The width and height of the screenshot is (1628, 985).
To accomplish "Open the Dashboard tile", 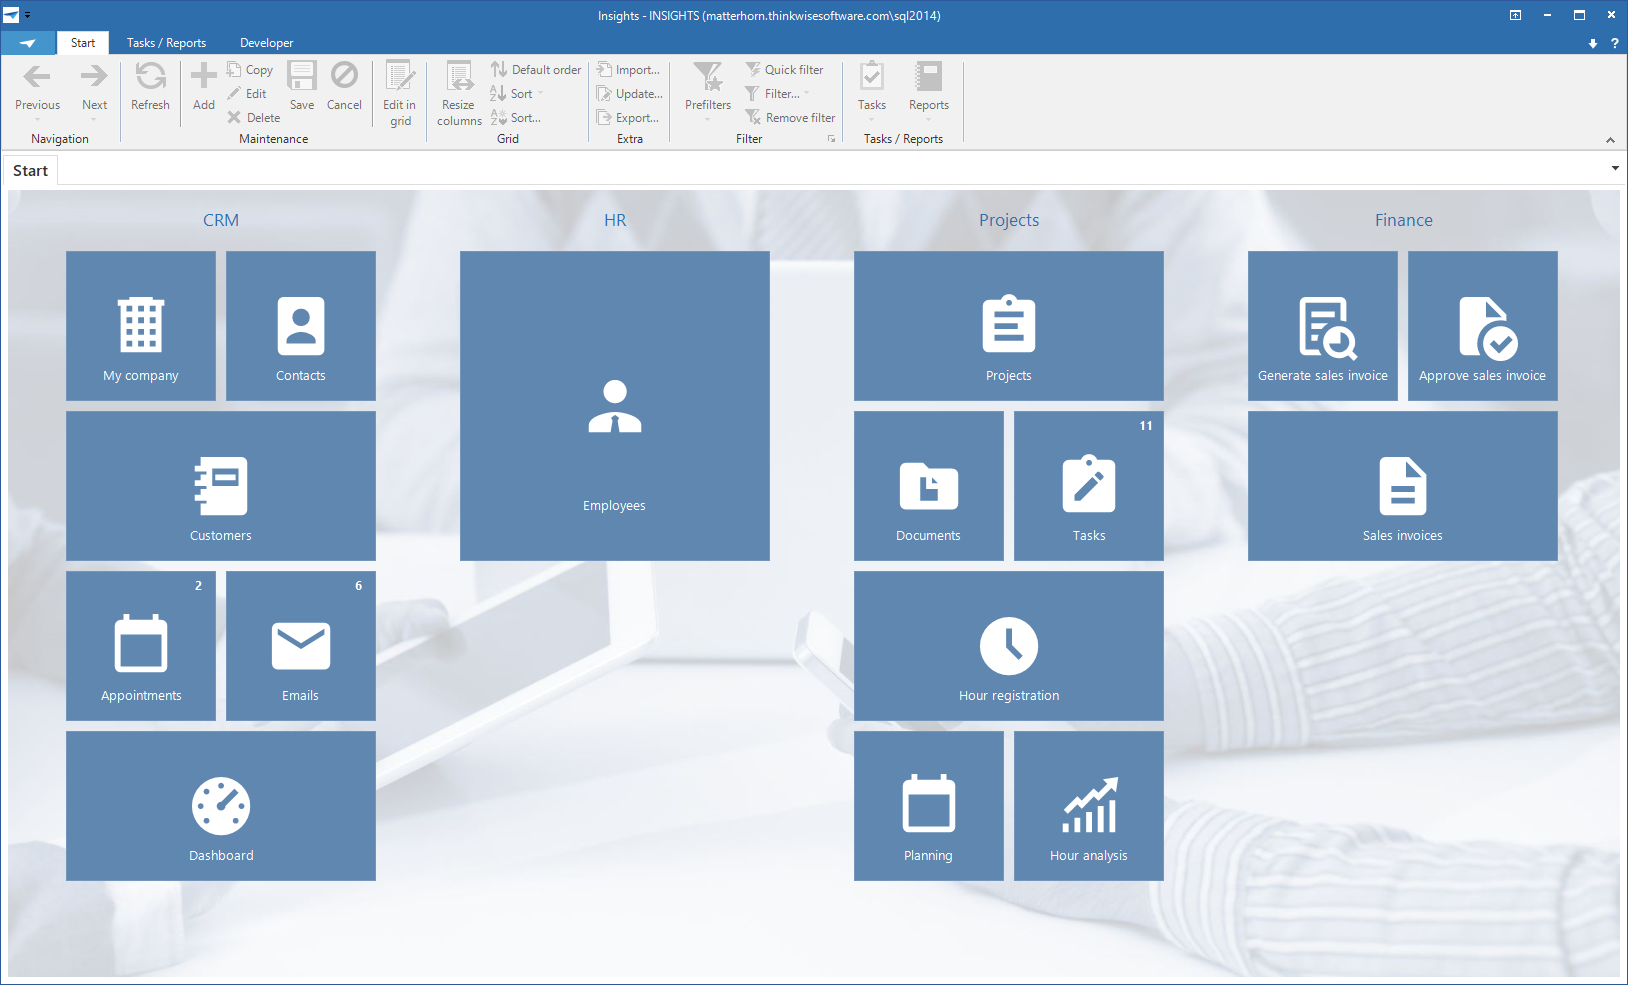I will pos(221,806).
